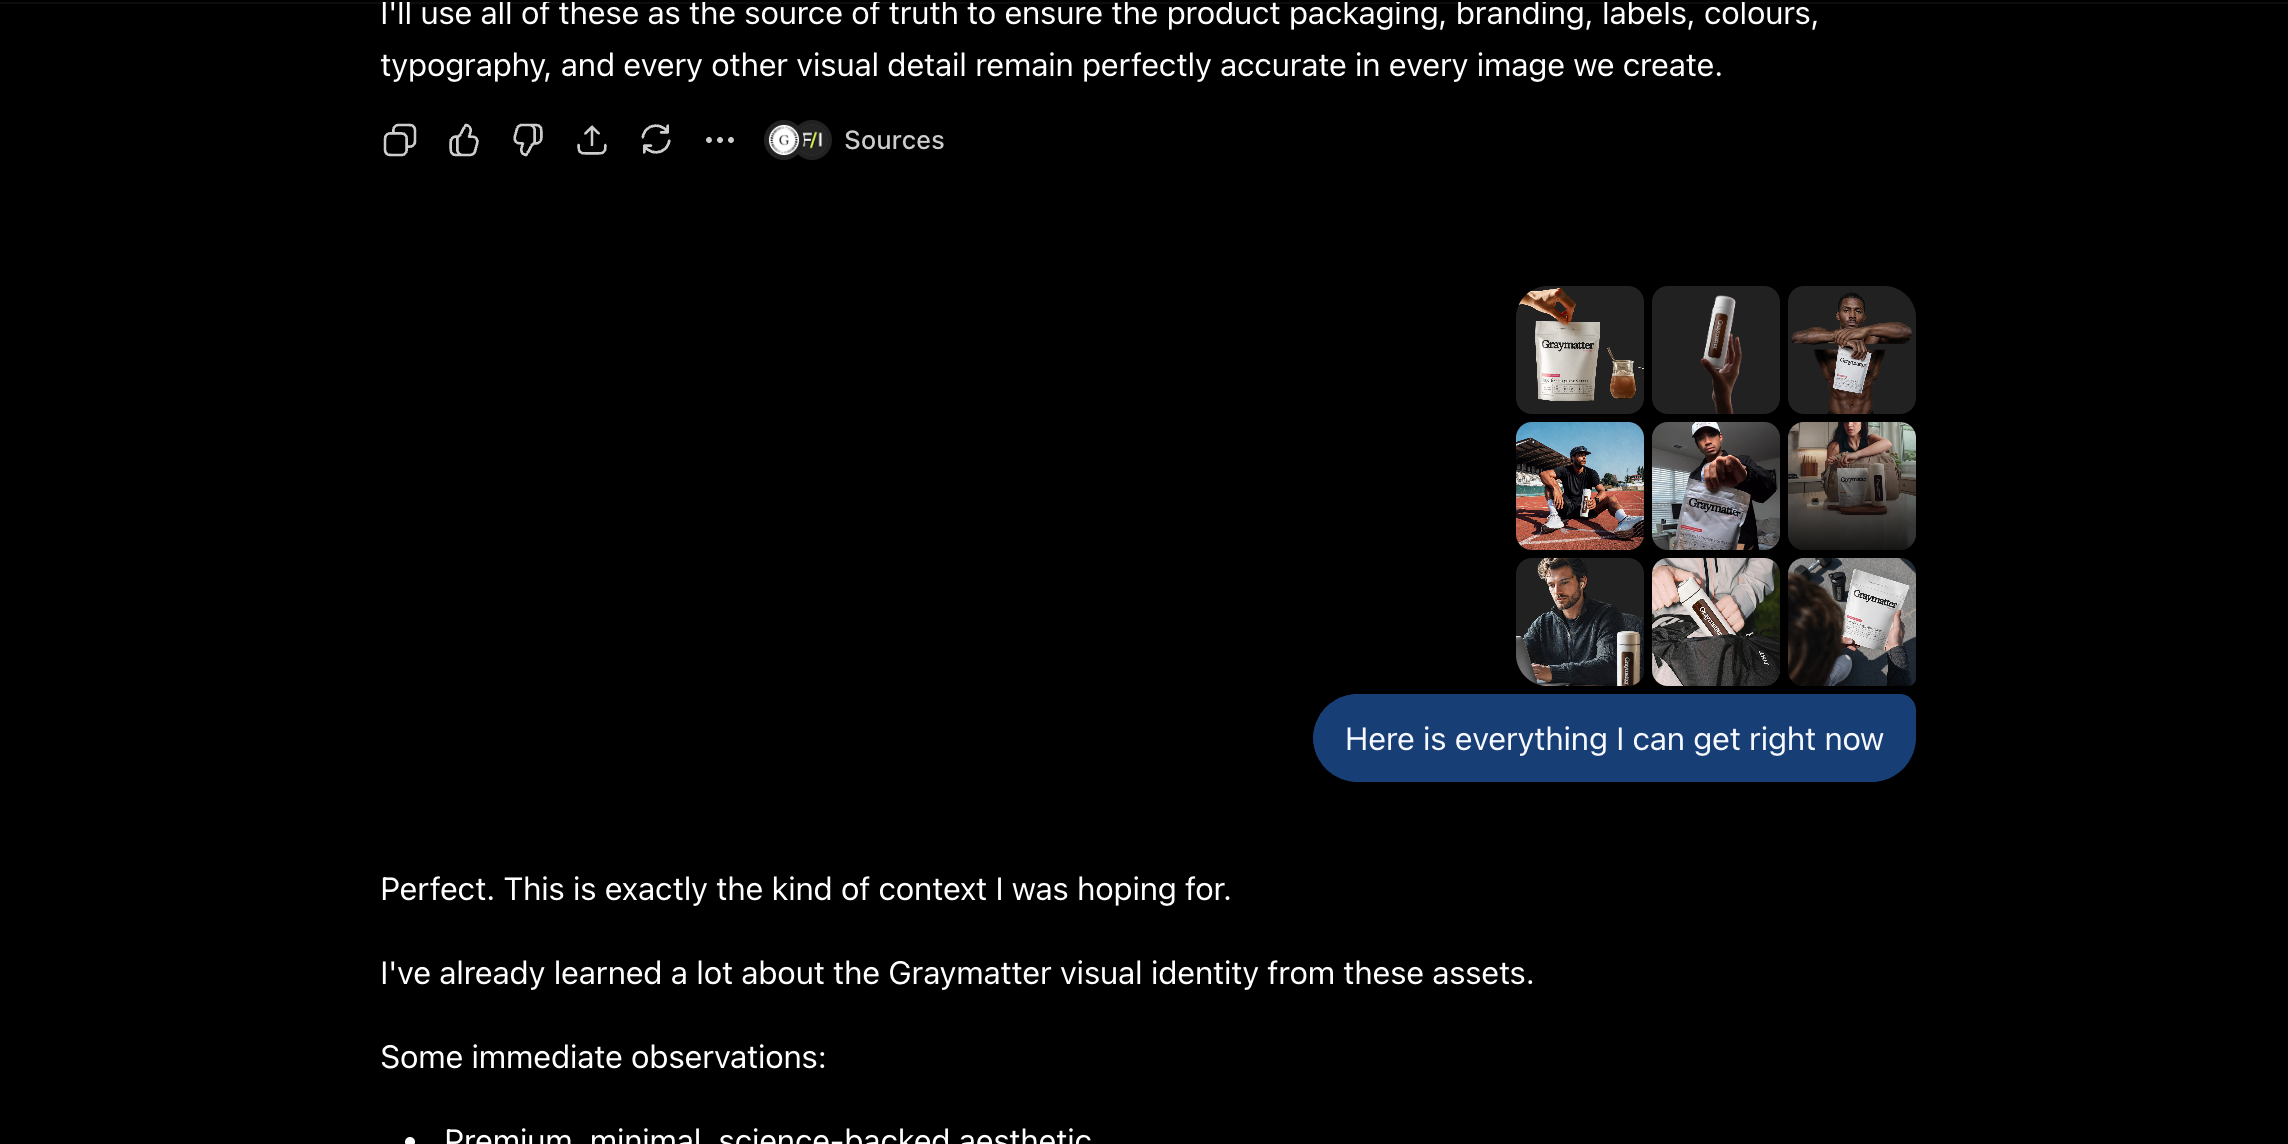Give the response a thumbs down
The height and width of the screenshot is (1144, 2288).
click(527, 140)
